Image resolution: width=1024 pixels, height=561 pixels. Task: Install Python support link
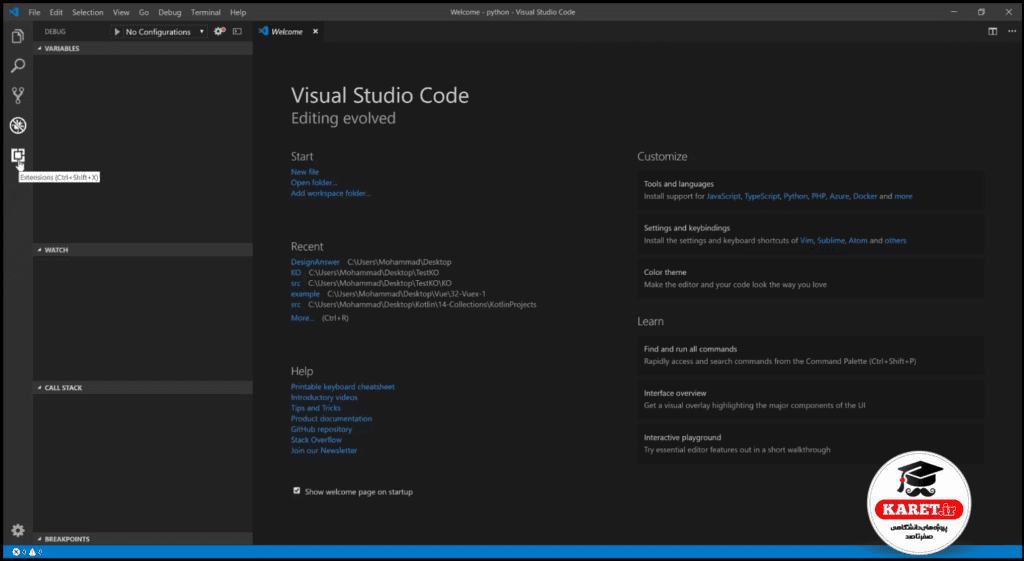pyautogui.click(x=795, y=196)
